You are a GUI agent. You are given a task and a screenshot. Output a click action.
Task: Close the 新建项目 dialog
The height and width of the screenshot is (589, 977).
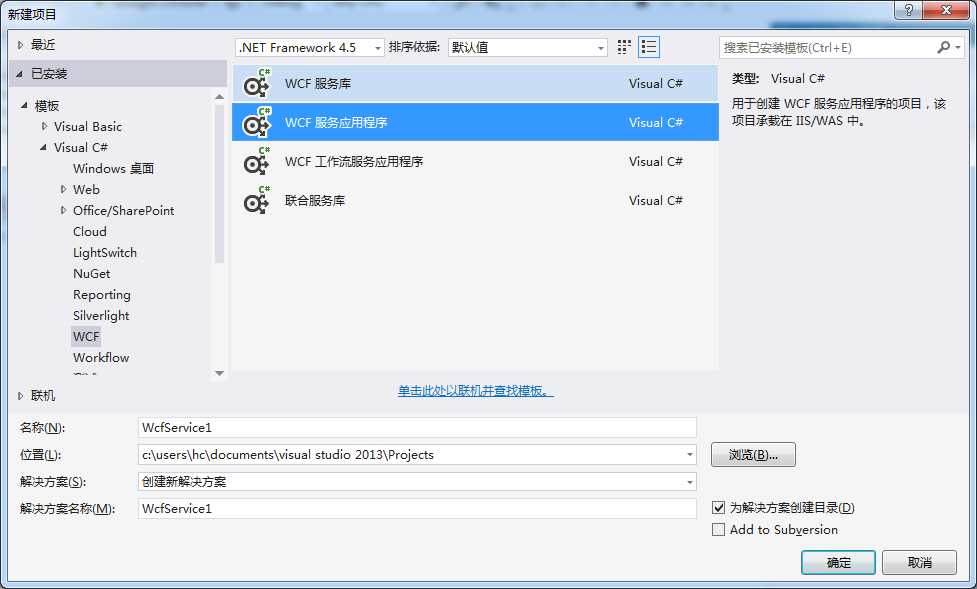point(946,10)
